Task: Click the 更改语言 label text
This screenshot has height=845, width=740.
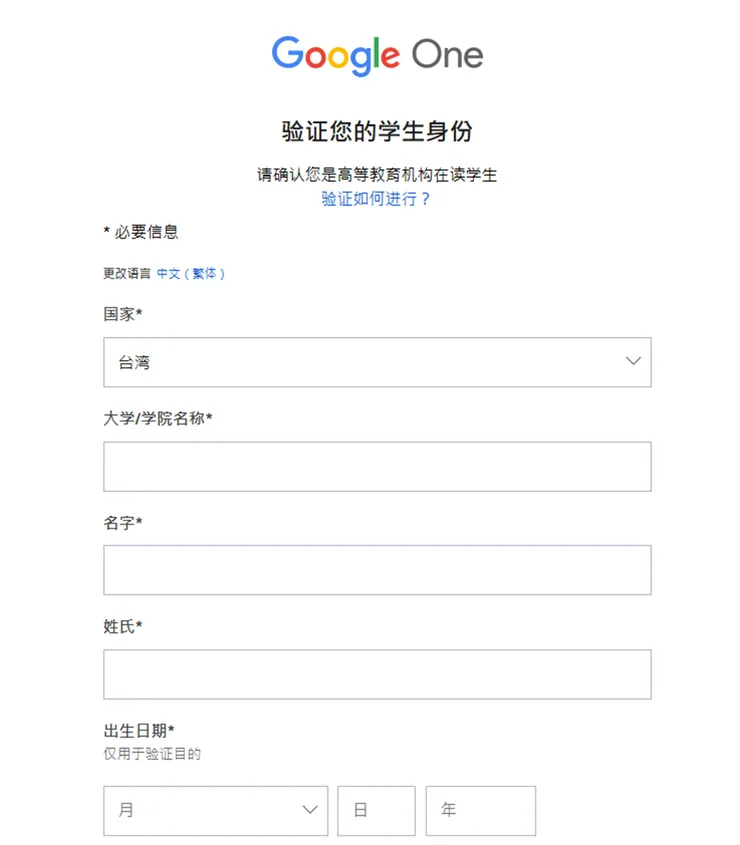Action: point(126,273)
